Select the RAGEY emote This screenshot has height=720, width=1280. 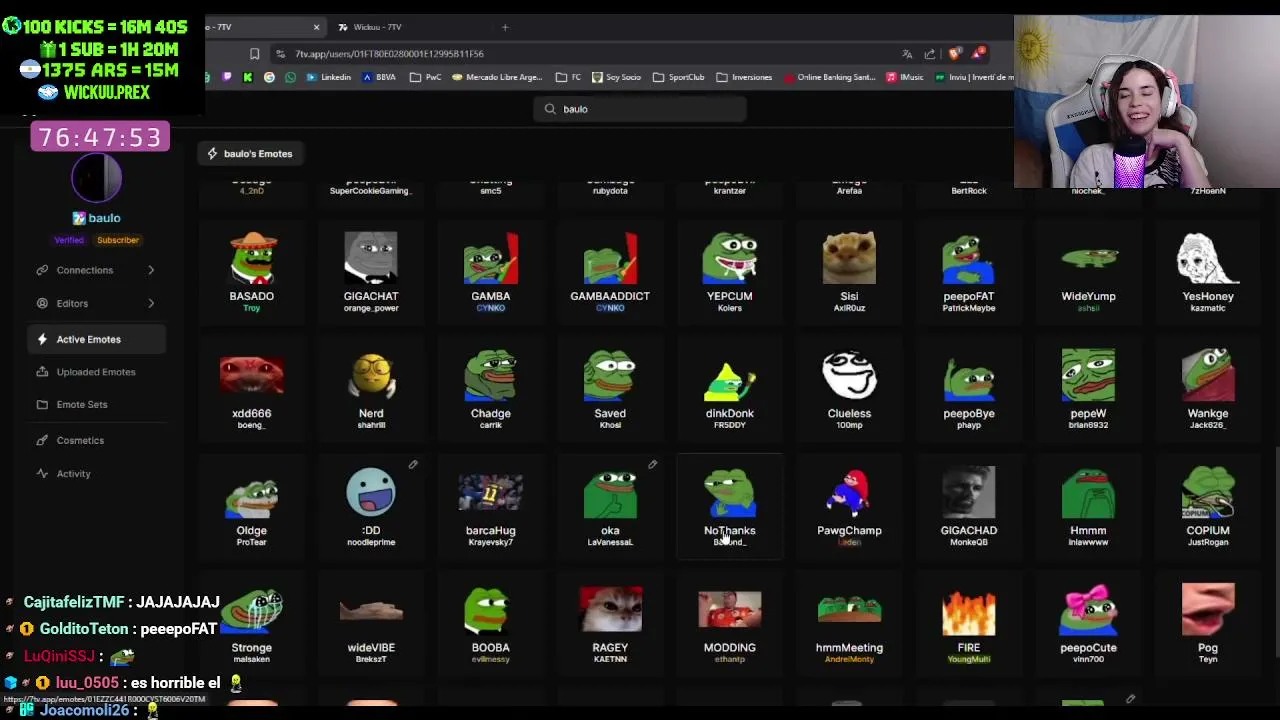(610, 623)
